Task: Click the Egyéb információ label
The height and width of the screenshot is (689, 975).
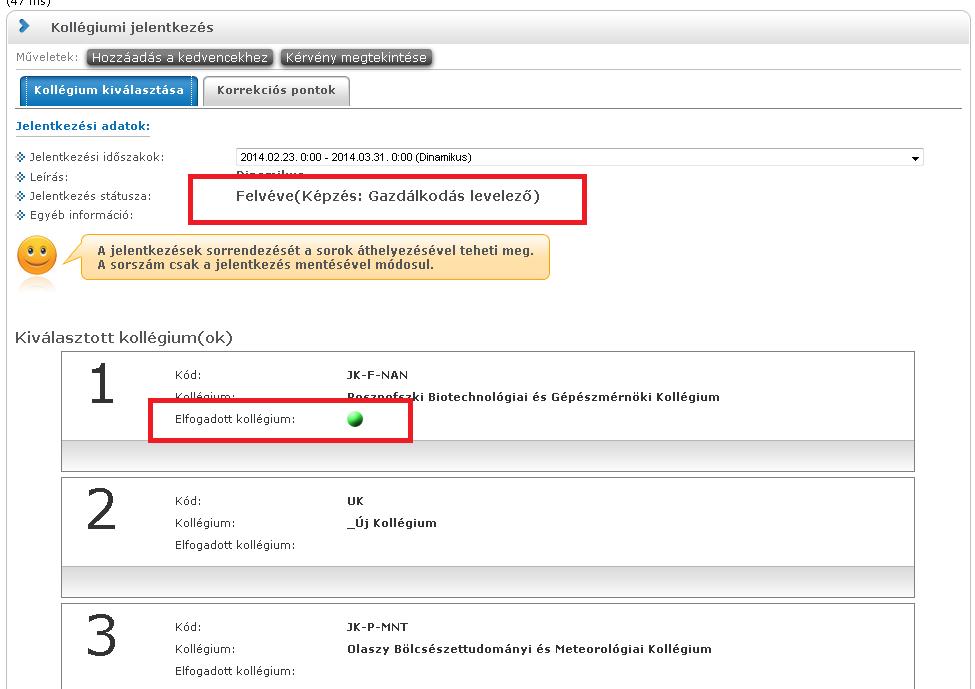Action: (x=81, y=215)
